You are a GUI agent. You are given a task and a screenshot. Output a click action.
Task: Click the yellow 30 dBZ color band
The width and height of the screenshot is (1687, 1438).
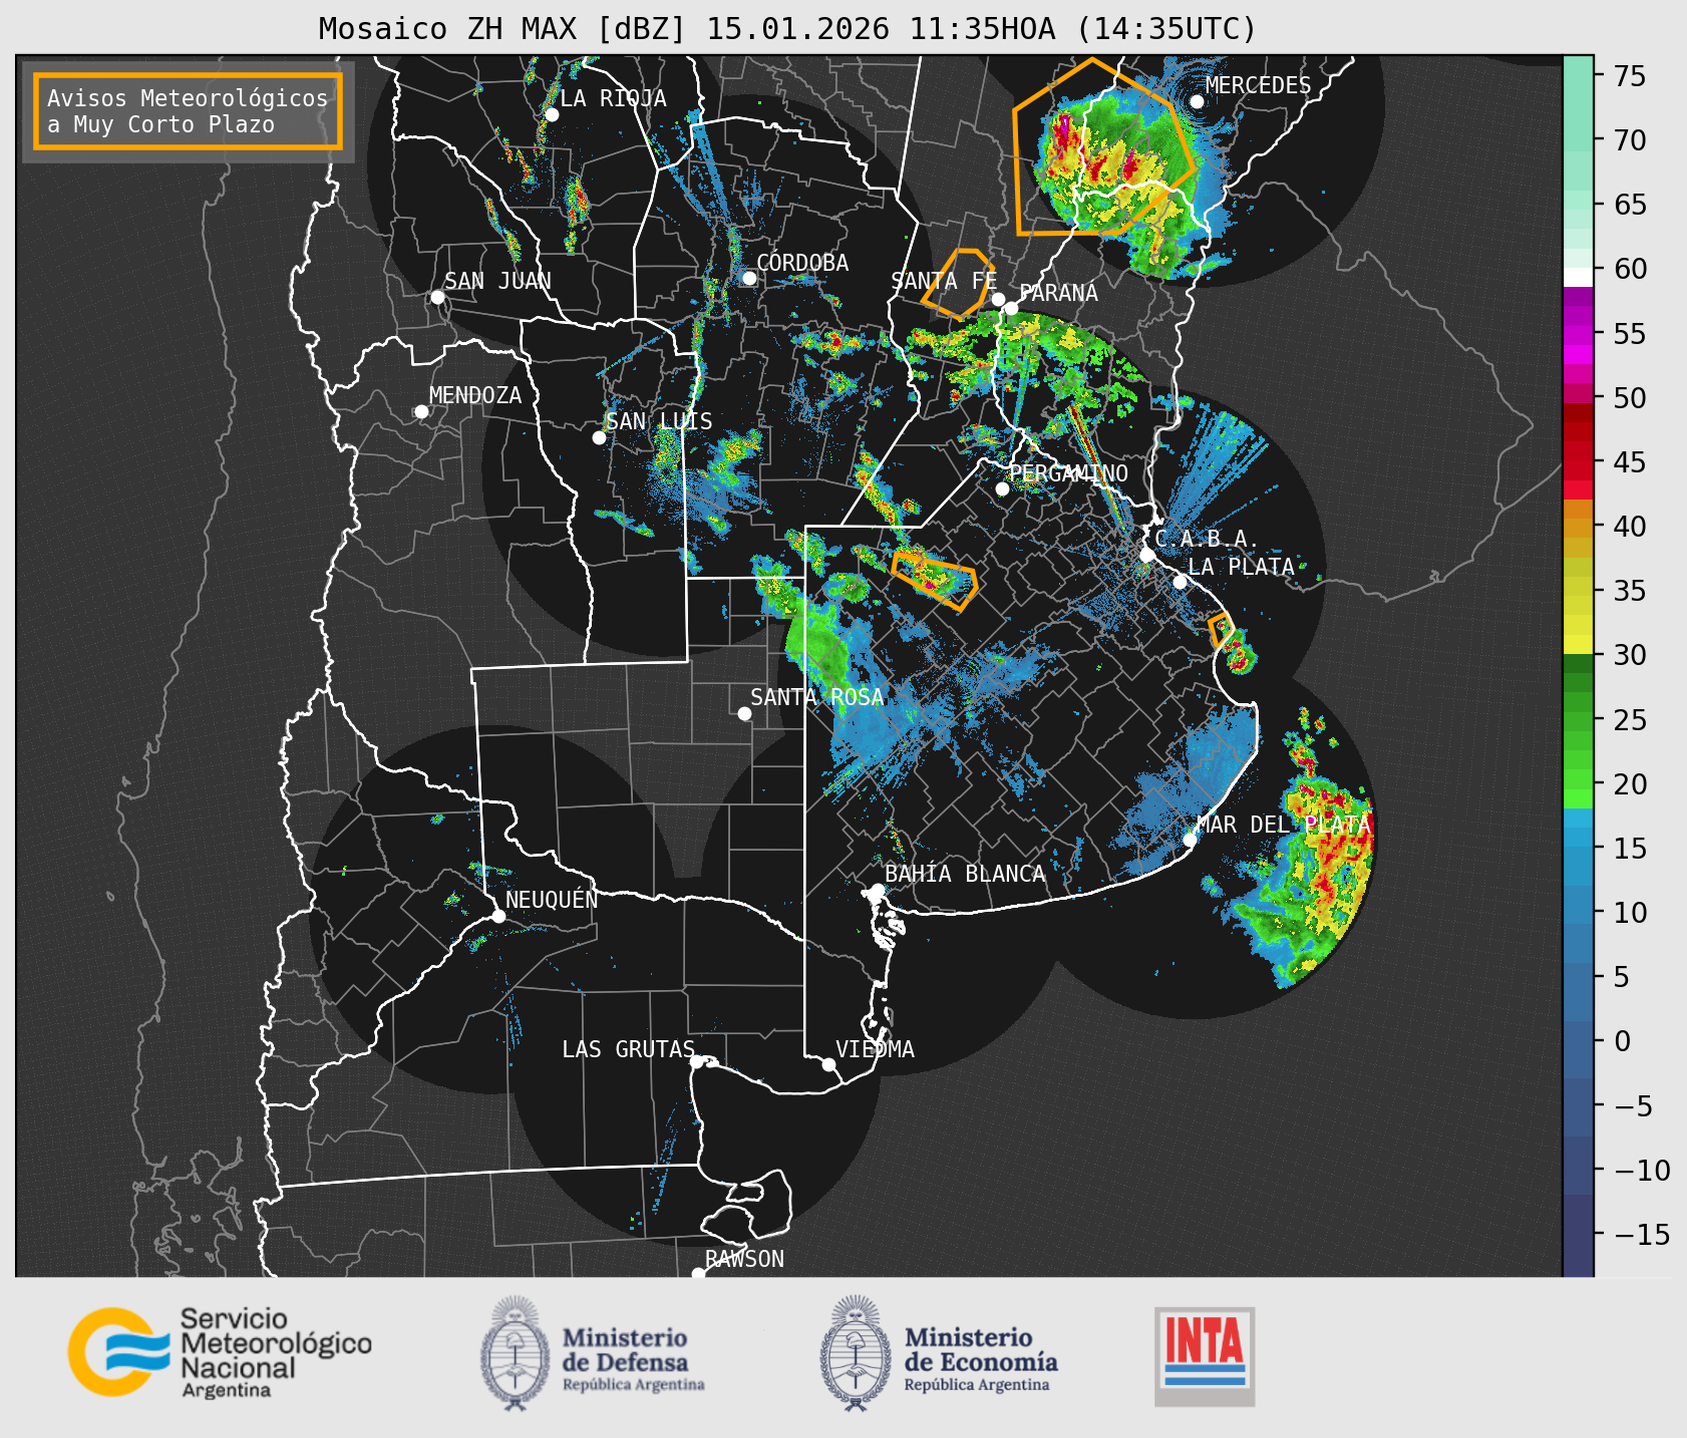(x=1578, y=645)
